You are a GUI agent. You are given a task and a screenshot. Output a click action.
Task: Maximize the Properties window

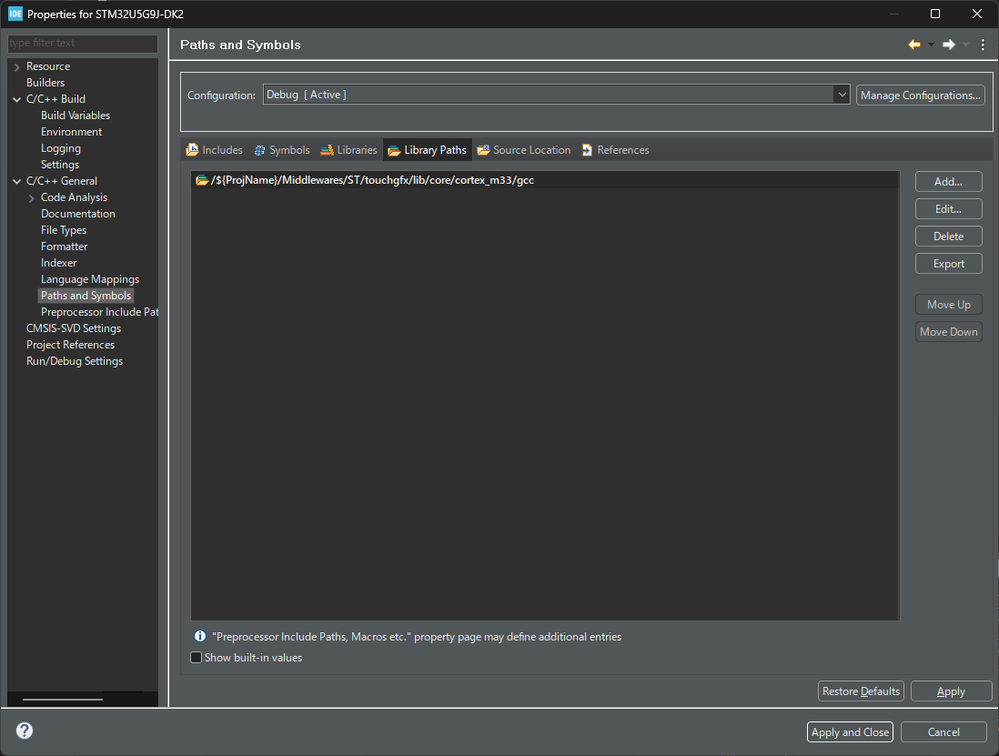click(x=935, y=13)
